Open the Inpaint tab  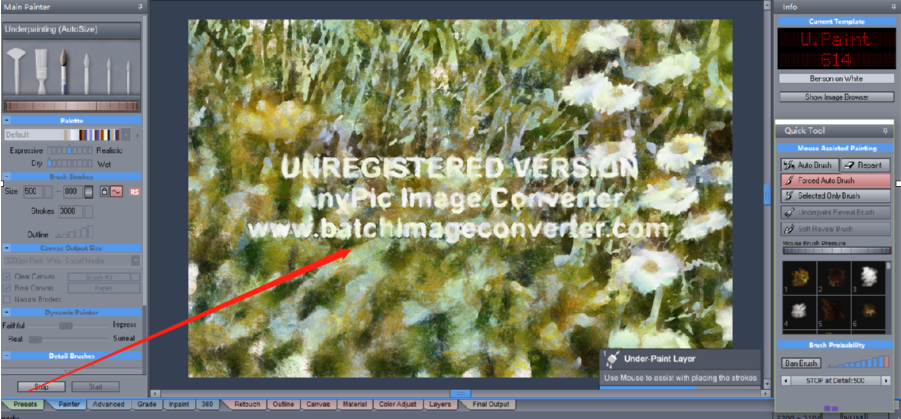tap(179, 404)
